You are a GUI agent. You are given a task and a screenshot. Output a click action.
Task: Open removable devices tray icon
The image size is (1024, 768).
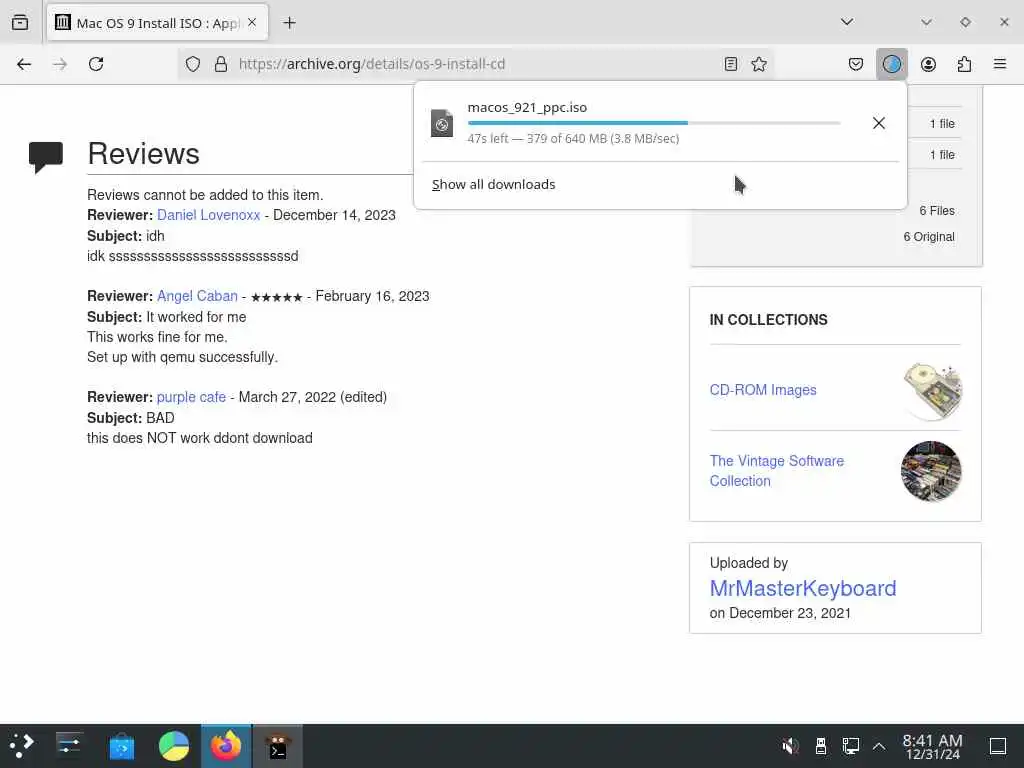coord(821,746)
